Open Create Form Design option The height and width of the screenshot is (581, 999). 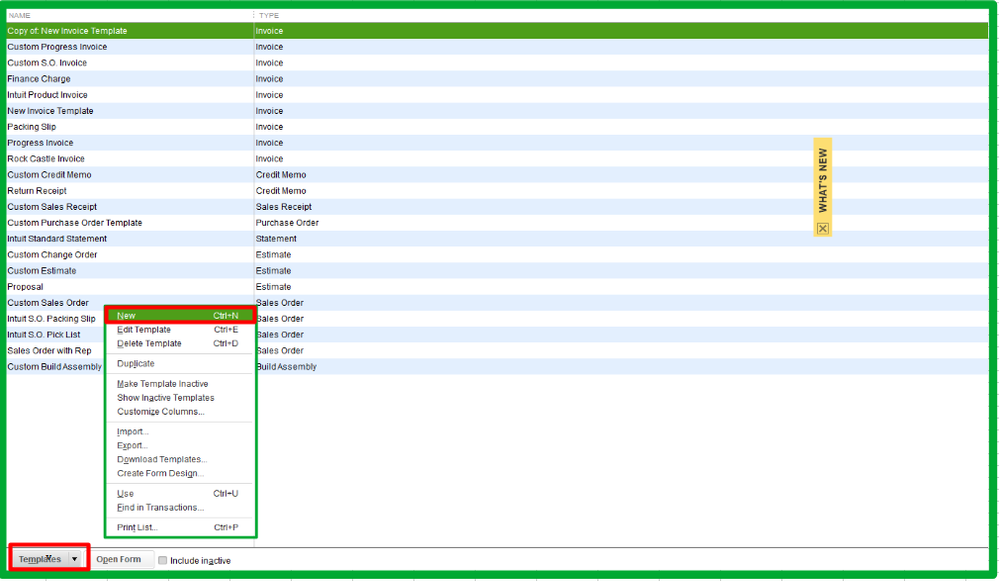180,473
